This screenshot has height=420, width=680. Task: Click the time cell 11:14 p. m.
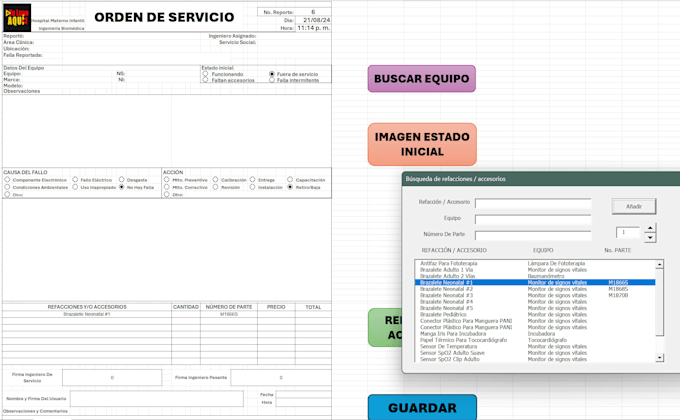(x=313, y=28)
